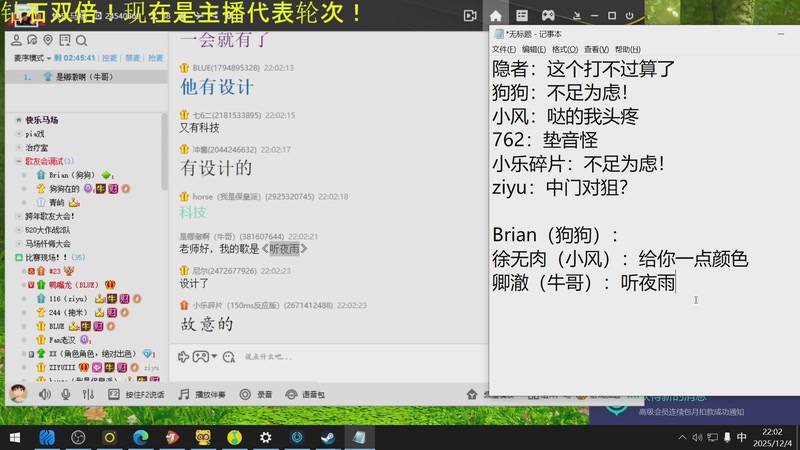Open dropdown arrow next to chat gamepad icon

click(x=214, y=356)
